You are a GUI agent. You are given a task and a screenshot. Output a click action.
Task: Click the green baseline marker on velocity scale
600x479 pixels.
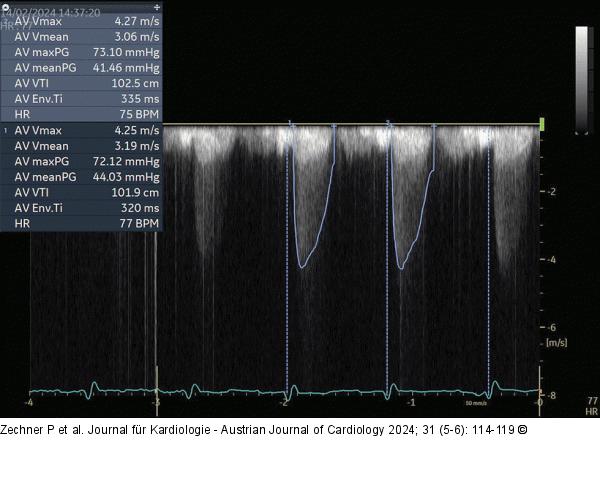coord(542,124)
